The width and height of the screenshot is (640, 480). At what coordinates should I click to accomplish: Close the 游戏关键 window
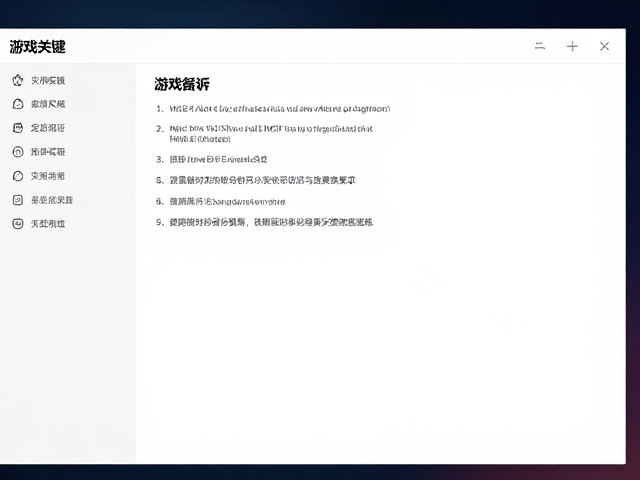click(x=604, y=46)
